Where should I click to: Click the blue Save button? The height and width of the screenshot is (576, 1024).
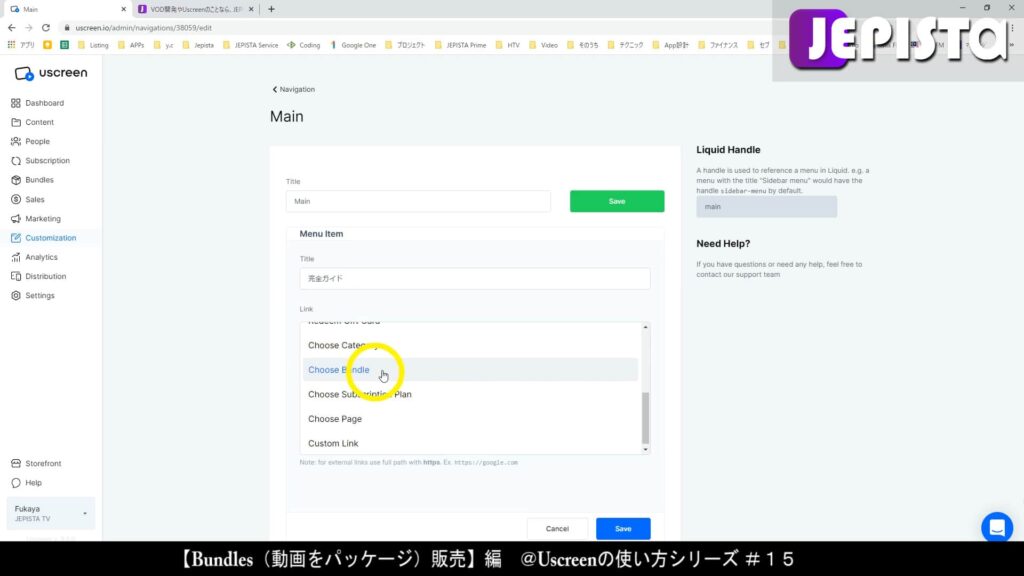pos(623,528)
